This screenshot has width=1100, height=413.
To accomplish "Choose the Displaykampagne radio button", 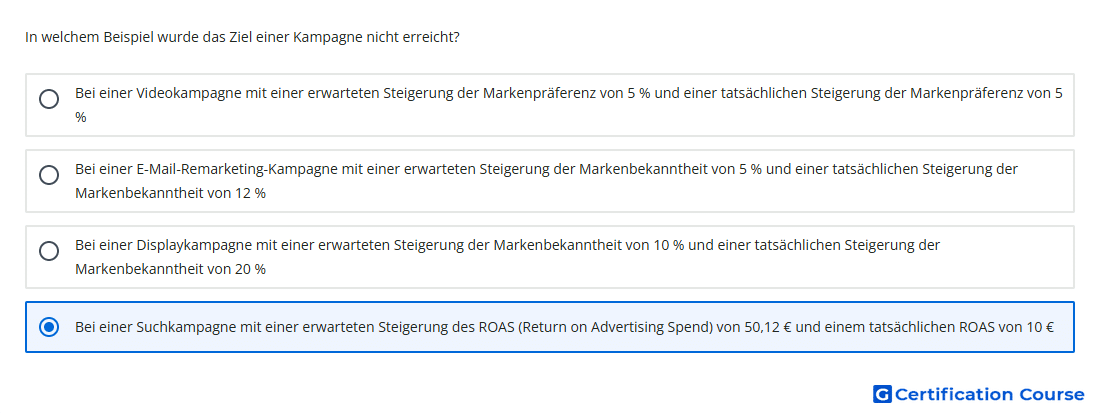I will [x=49, y=251].
